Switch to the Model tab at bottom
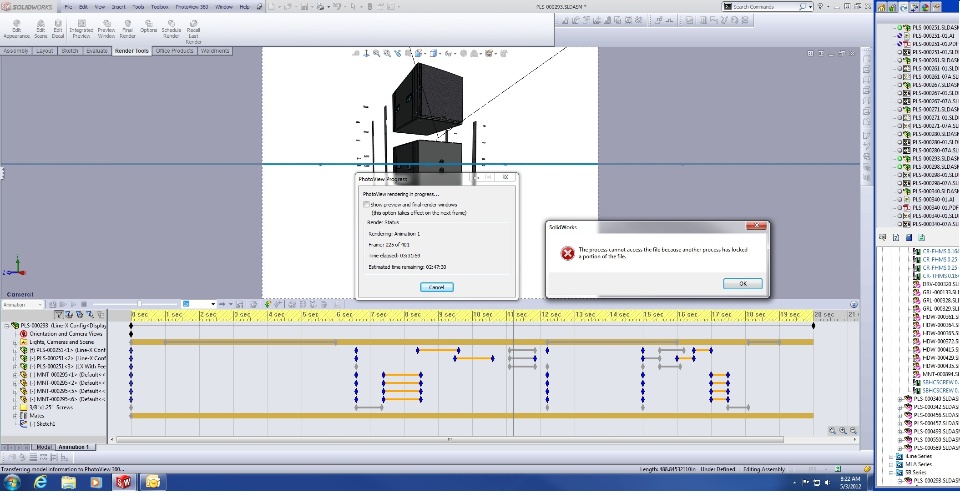 (43, 447)
